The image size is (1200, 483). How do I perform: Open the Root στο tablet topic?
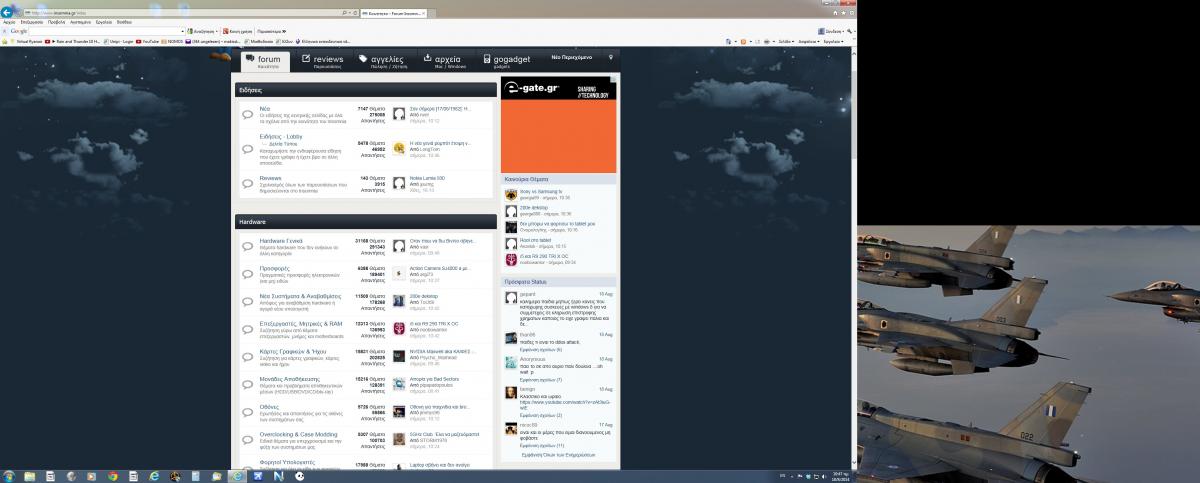point(536,241)
